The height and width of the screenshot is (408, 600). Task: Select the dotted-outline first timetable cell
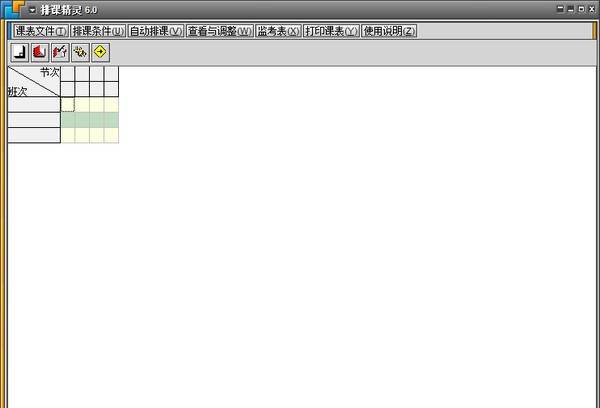(68, 104)
